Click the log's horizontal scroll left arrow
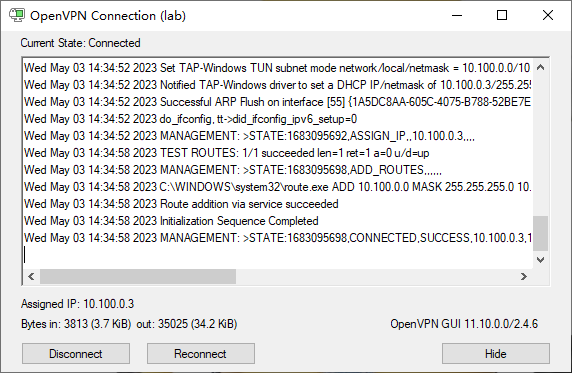The width and height of the screenshot is (572, 373). click(x=31, y=277)
